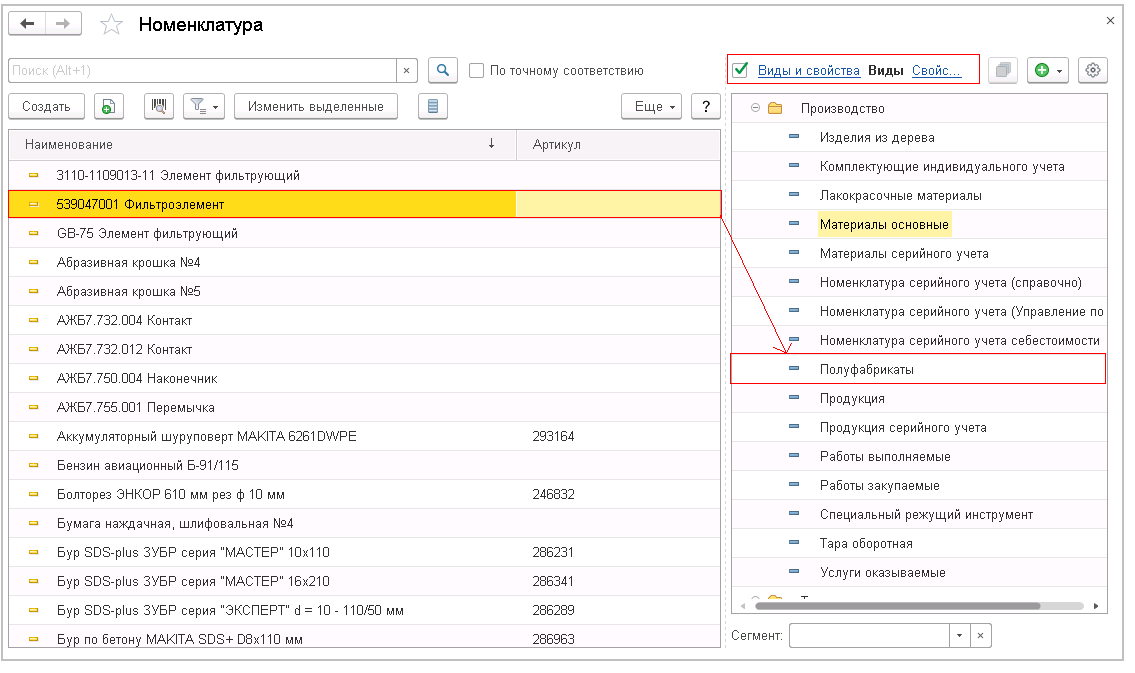Click the back navigation arrow
This screenshot has width=1135, height=673.
pyautogui.click(x=27, y=24)
